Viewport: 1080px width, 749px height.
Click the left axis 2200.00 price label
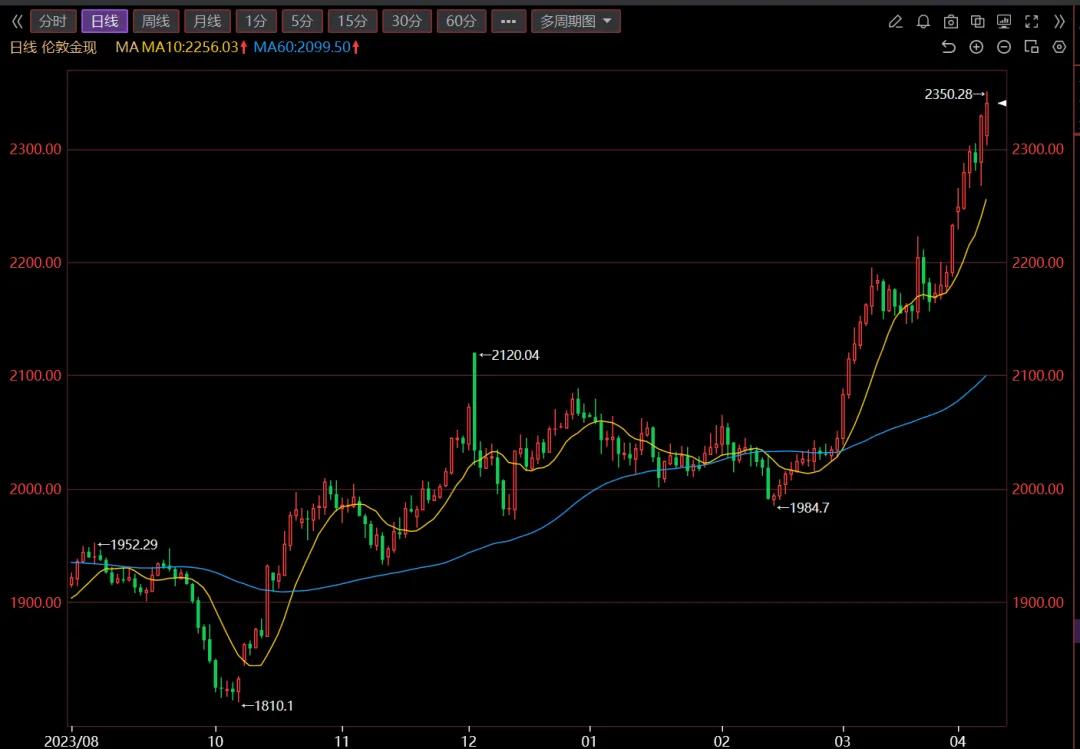[x=35, y=263]
